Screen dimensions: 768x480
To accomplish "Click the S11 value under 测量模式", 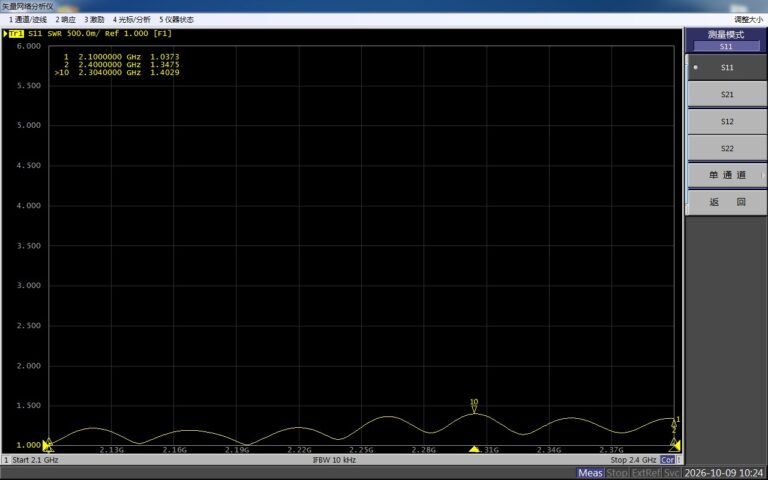I will click(726, 47).
